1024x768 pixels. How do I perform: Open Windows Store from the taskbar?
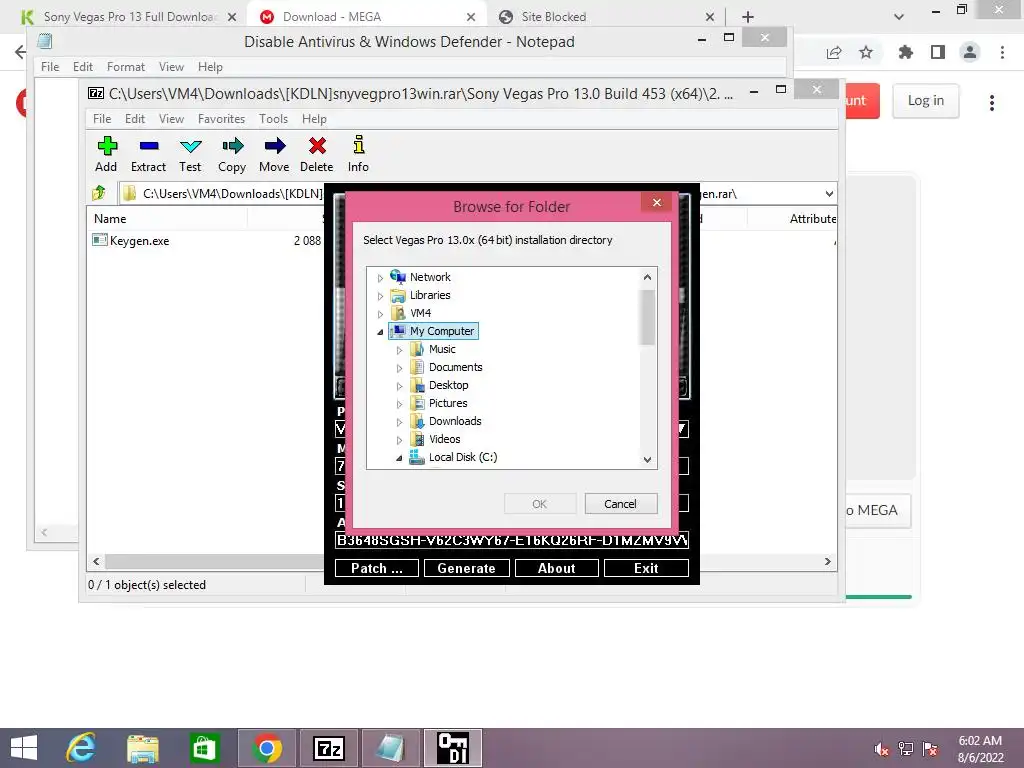[204, 748]
